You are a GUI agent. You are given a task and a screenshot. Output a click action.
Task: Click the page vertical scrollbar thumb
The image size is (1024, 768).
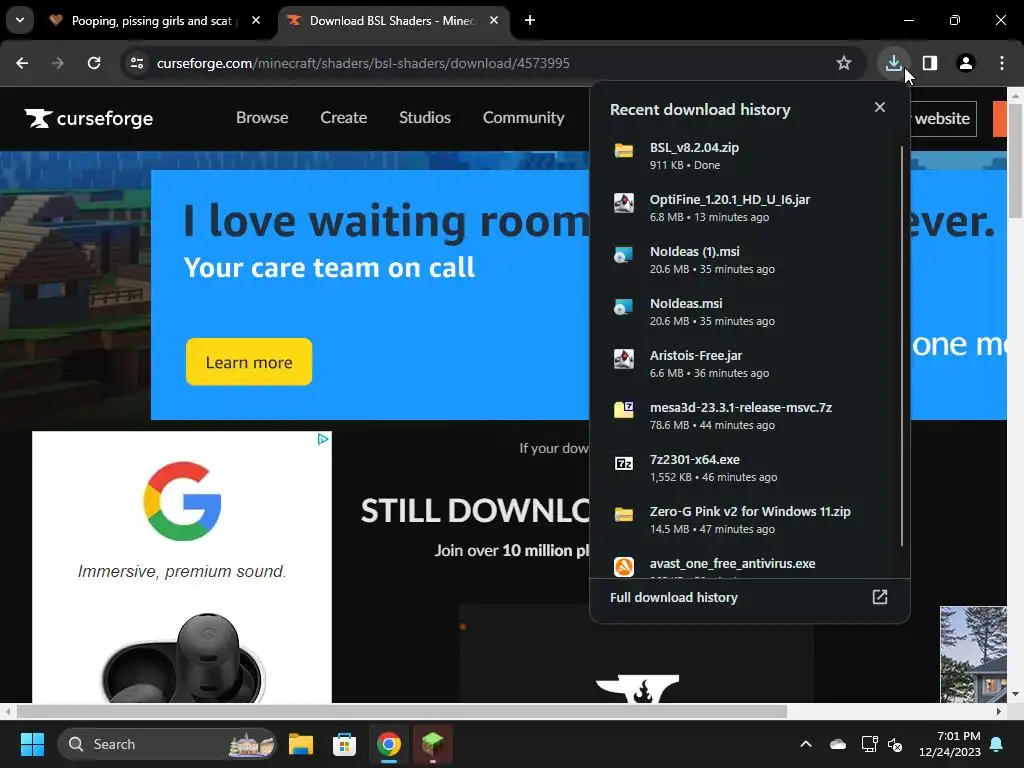(1015, 160)
